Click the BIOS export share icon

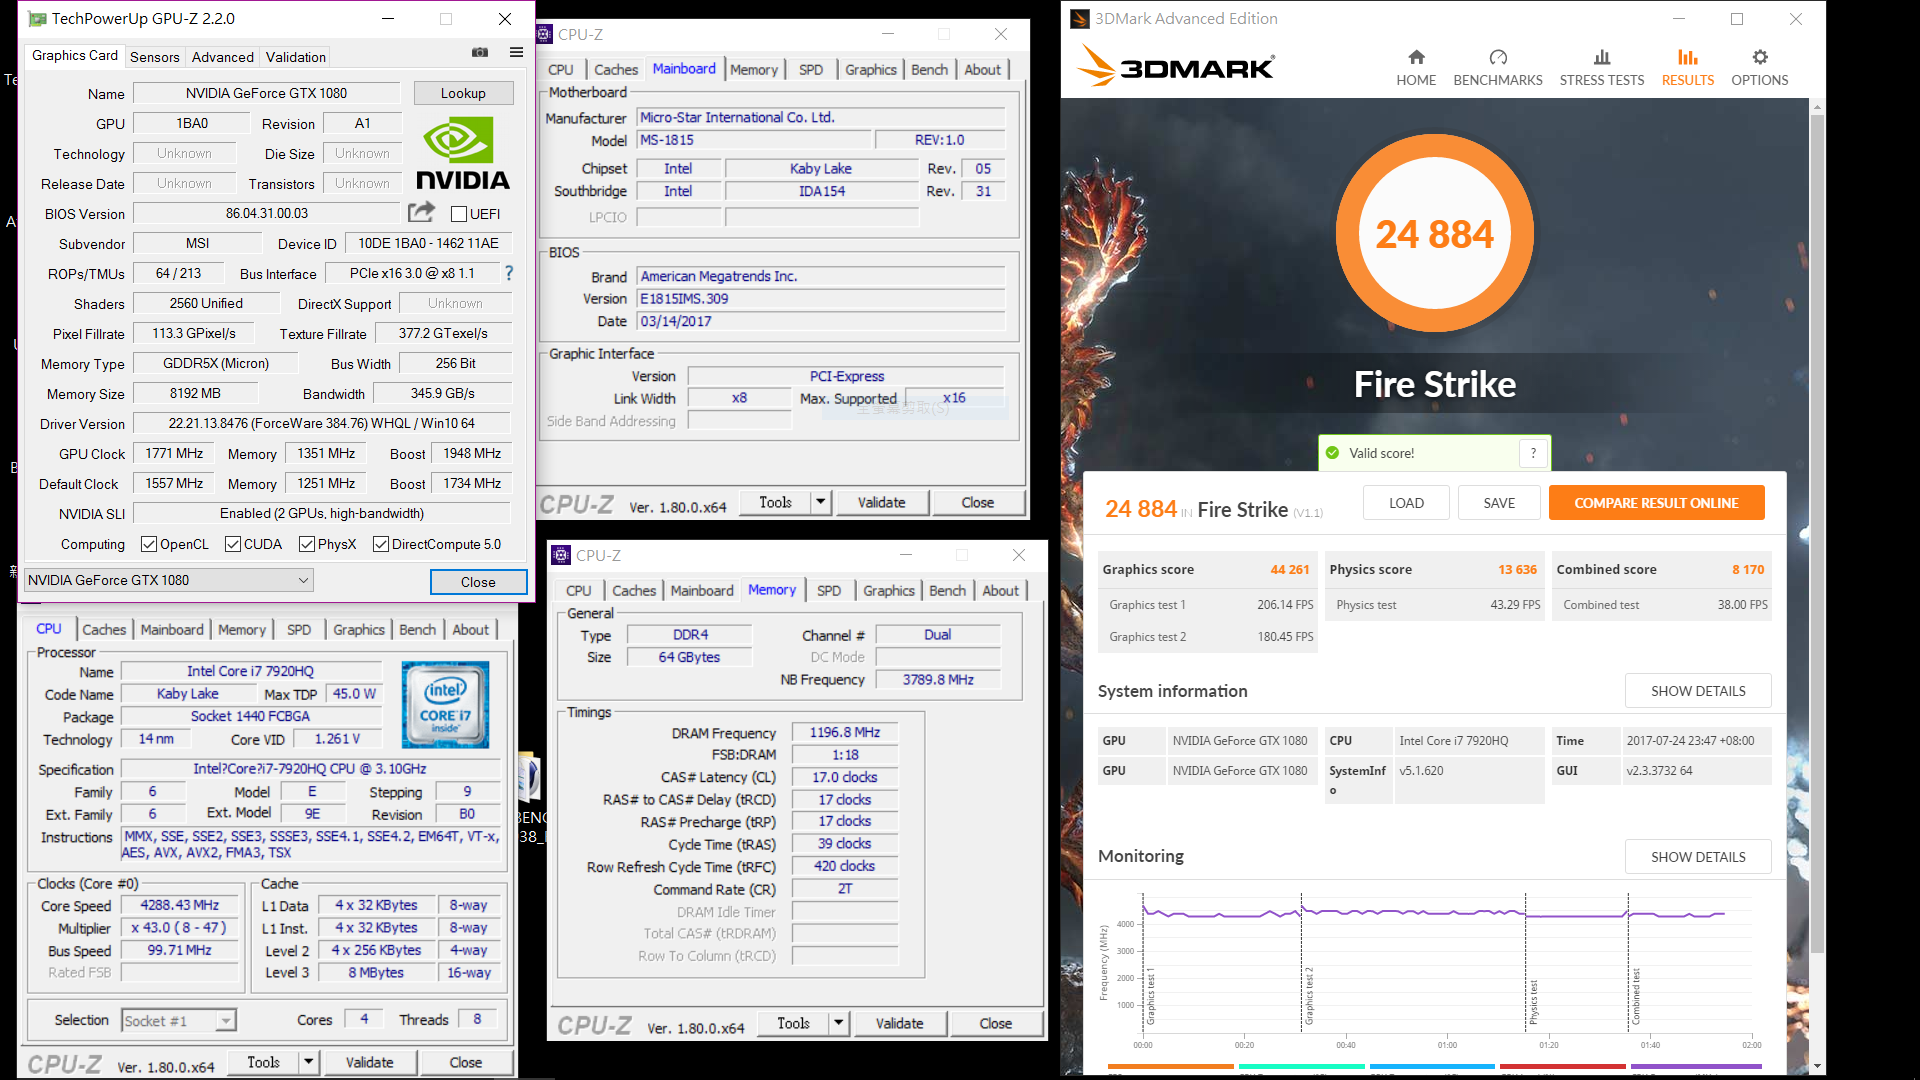421,212
